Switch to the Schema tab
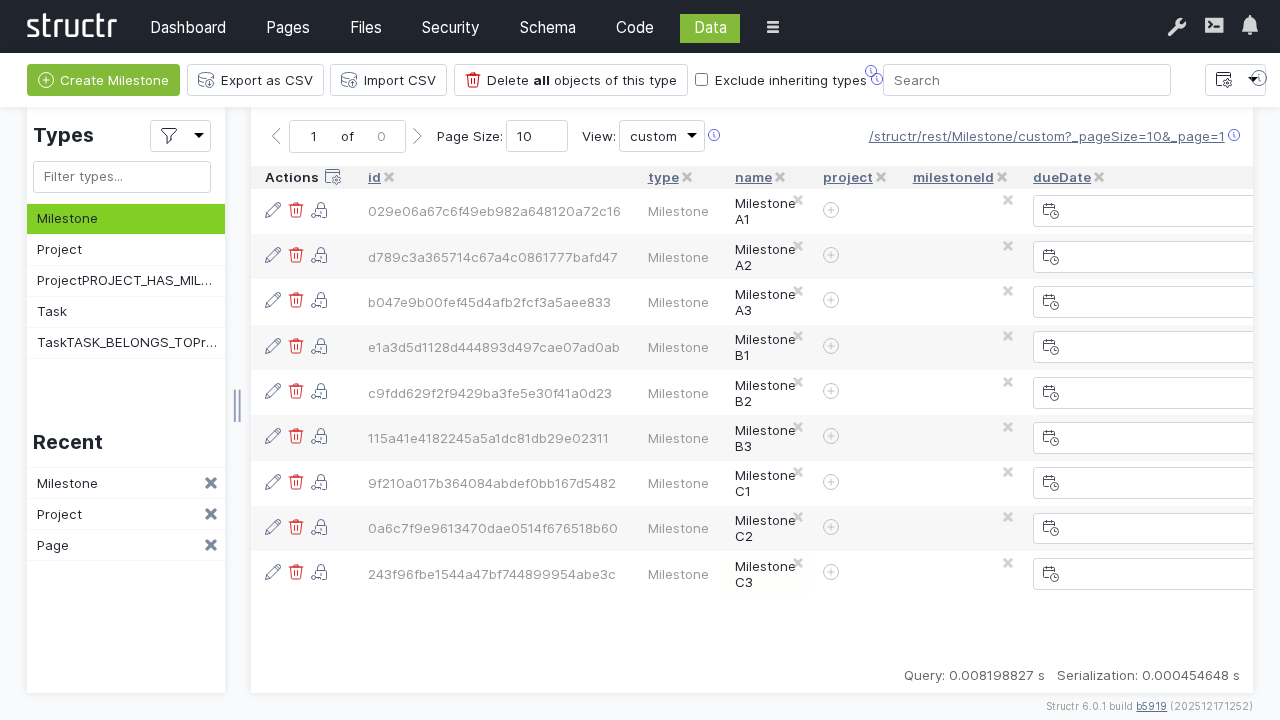The height and width of the screenshot is (720, 1280). [x=547, y=27]
